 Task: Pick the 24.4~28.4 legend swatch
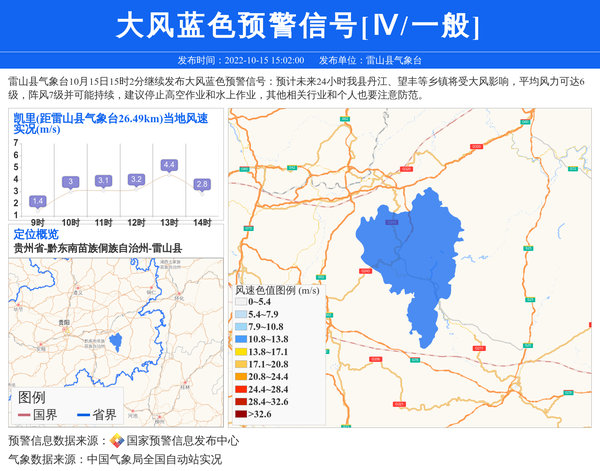[241, 389]
